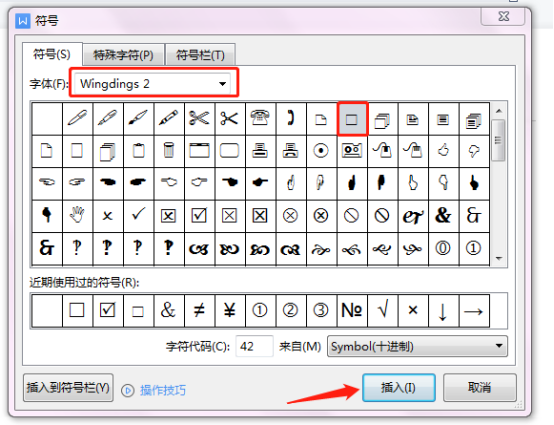Select the telephone handset symbol

(x=290, y=118)
